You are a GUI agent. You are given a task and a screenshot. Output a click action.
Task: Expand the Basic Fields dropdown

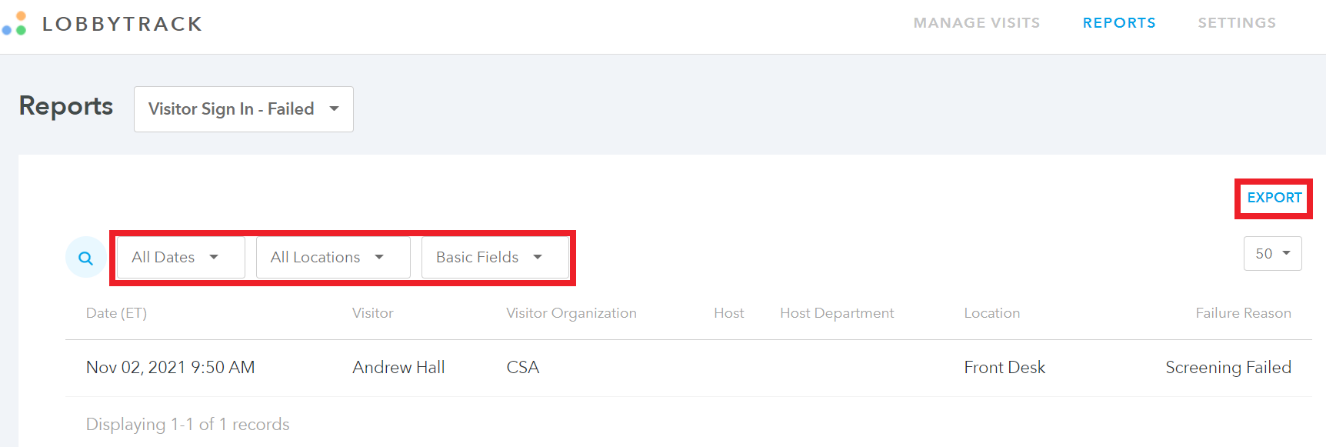click(495, 258)
